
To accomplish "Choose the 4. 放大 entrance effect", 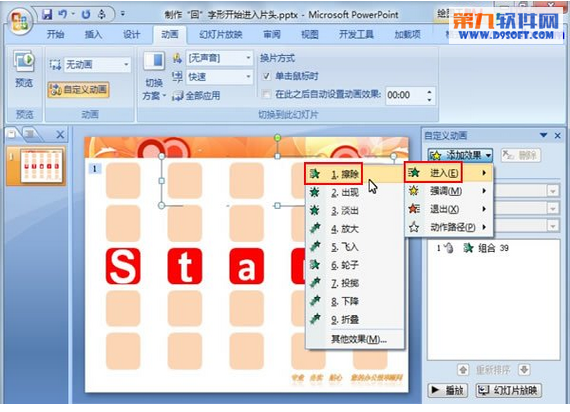I will click(354, 229).
